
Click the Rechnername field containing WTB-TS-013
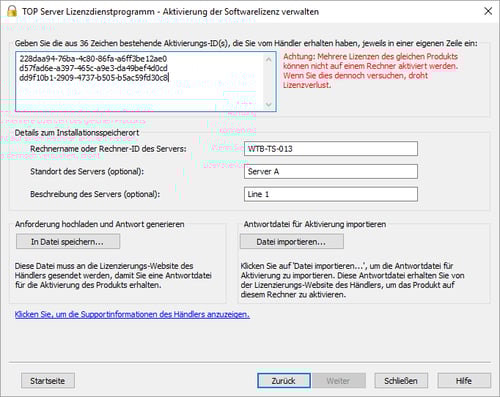331,149
